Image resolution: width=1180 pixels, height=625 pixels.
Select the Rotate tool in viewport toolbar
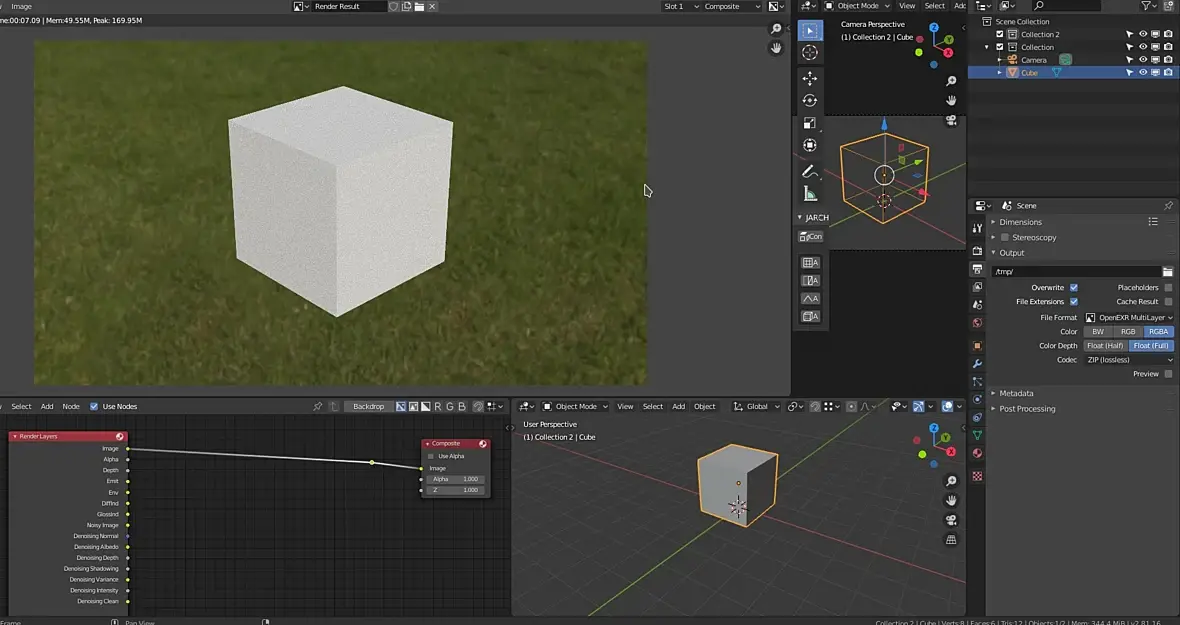click(x=810, y=100)
